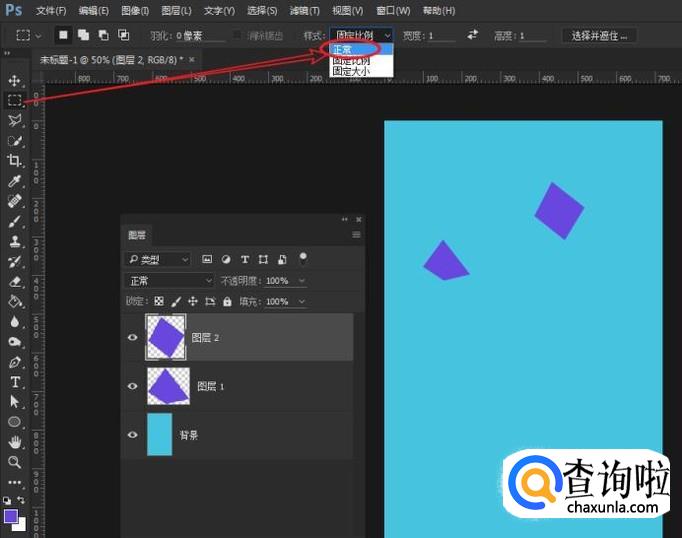Select the Eyedropper tool
The width and height of the screenshot is (682, 538).
[14, 181]
